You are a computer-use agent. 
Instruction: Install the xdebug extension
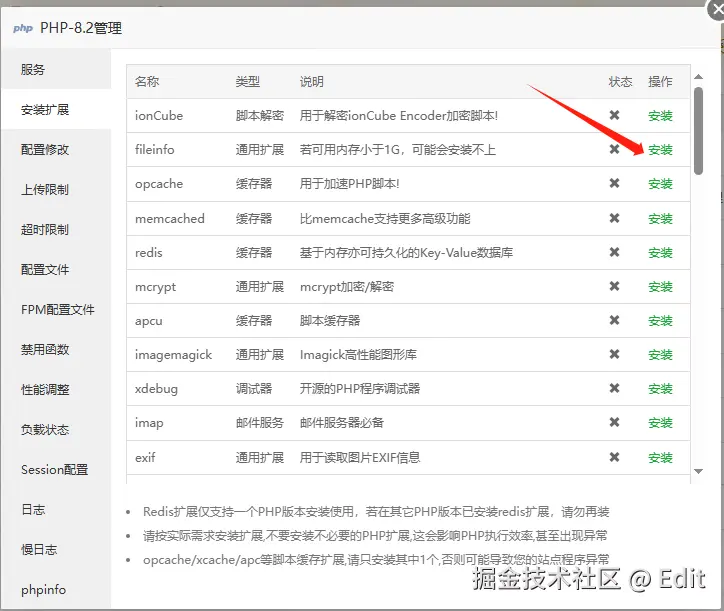[x=660, y=389]
